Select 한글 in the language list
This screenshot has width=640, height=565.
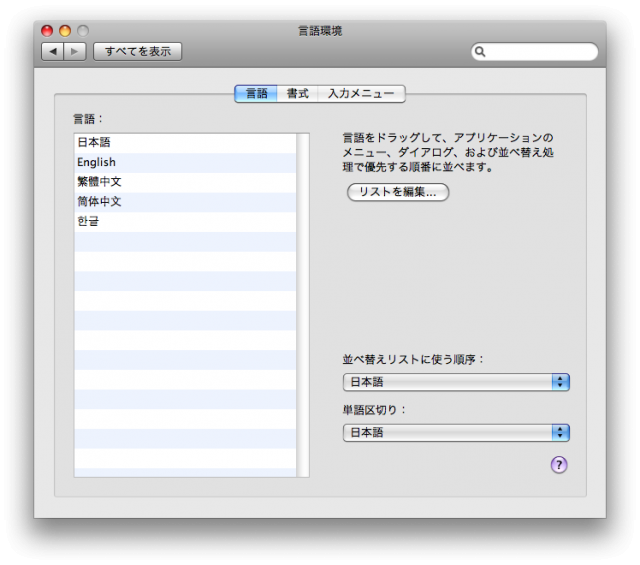185,222
